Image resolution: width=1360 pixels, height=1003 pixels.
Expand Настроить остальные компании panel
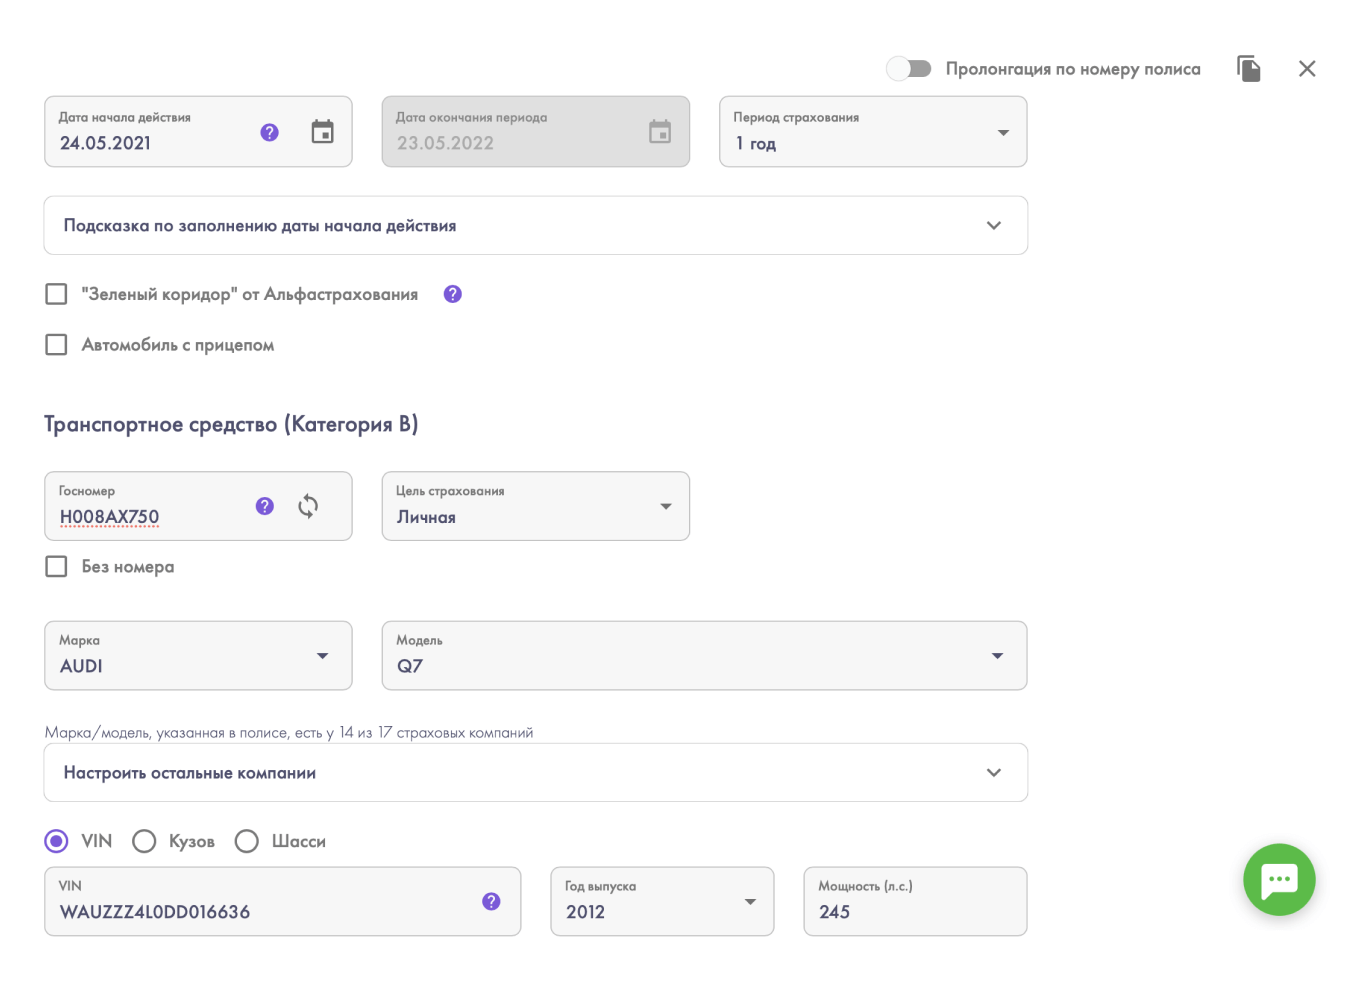535,773
